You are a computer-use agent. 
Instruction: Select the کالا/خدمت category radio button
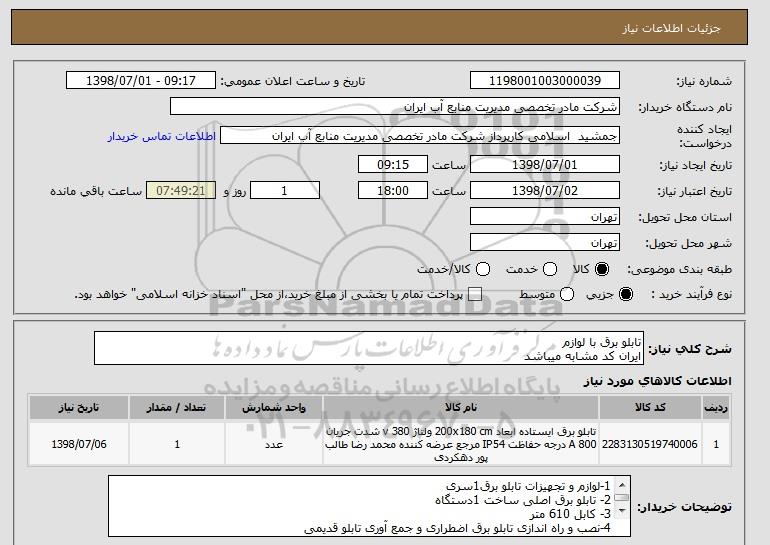pyautogui.click(x=483, y=269)
